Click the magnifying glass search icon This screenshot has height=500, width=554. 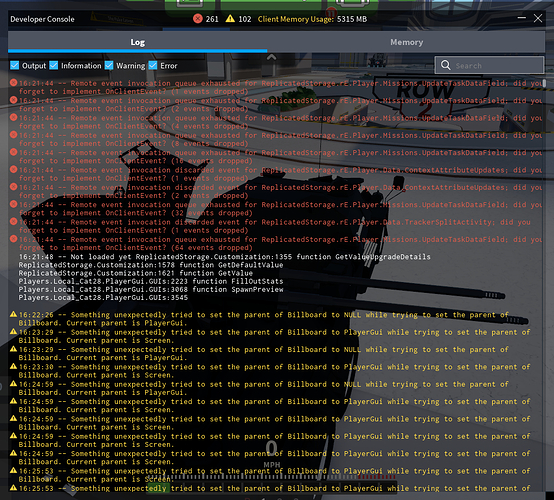coord(446,65)
